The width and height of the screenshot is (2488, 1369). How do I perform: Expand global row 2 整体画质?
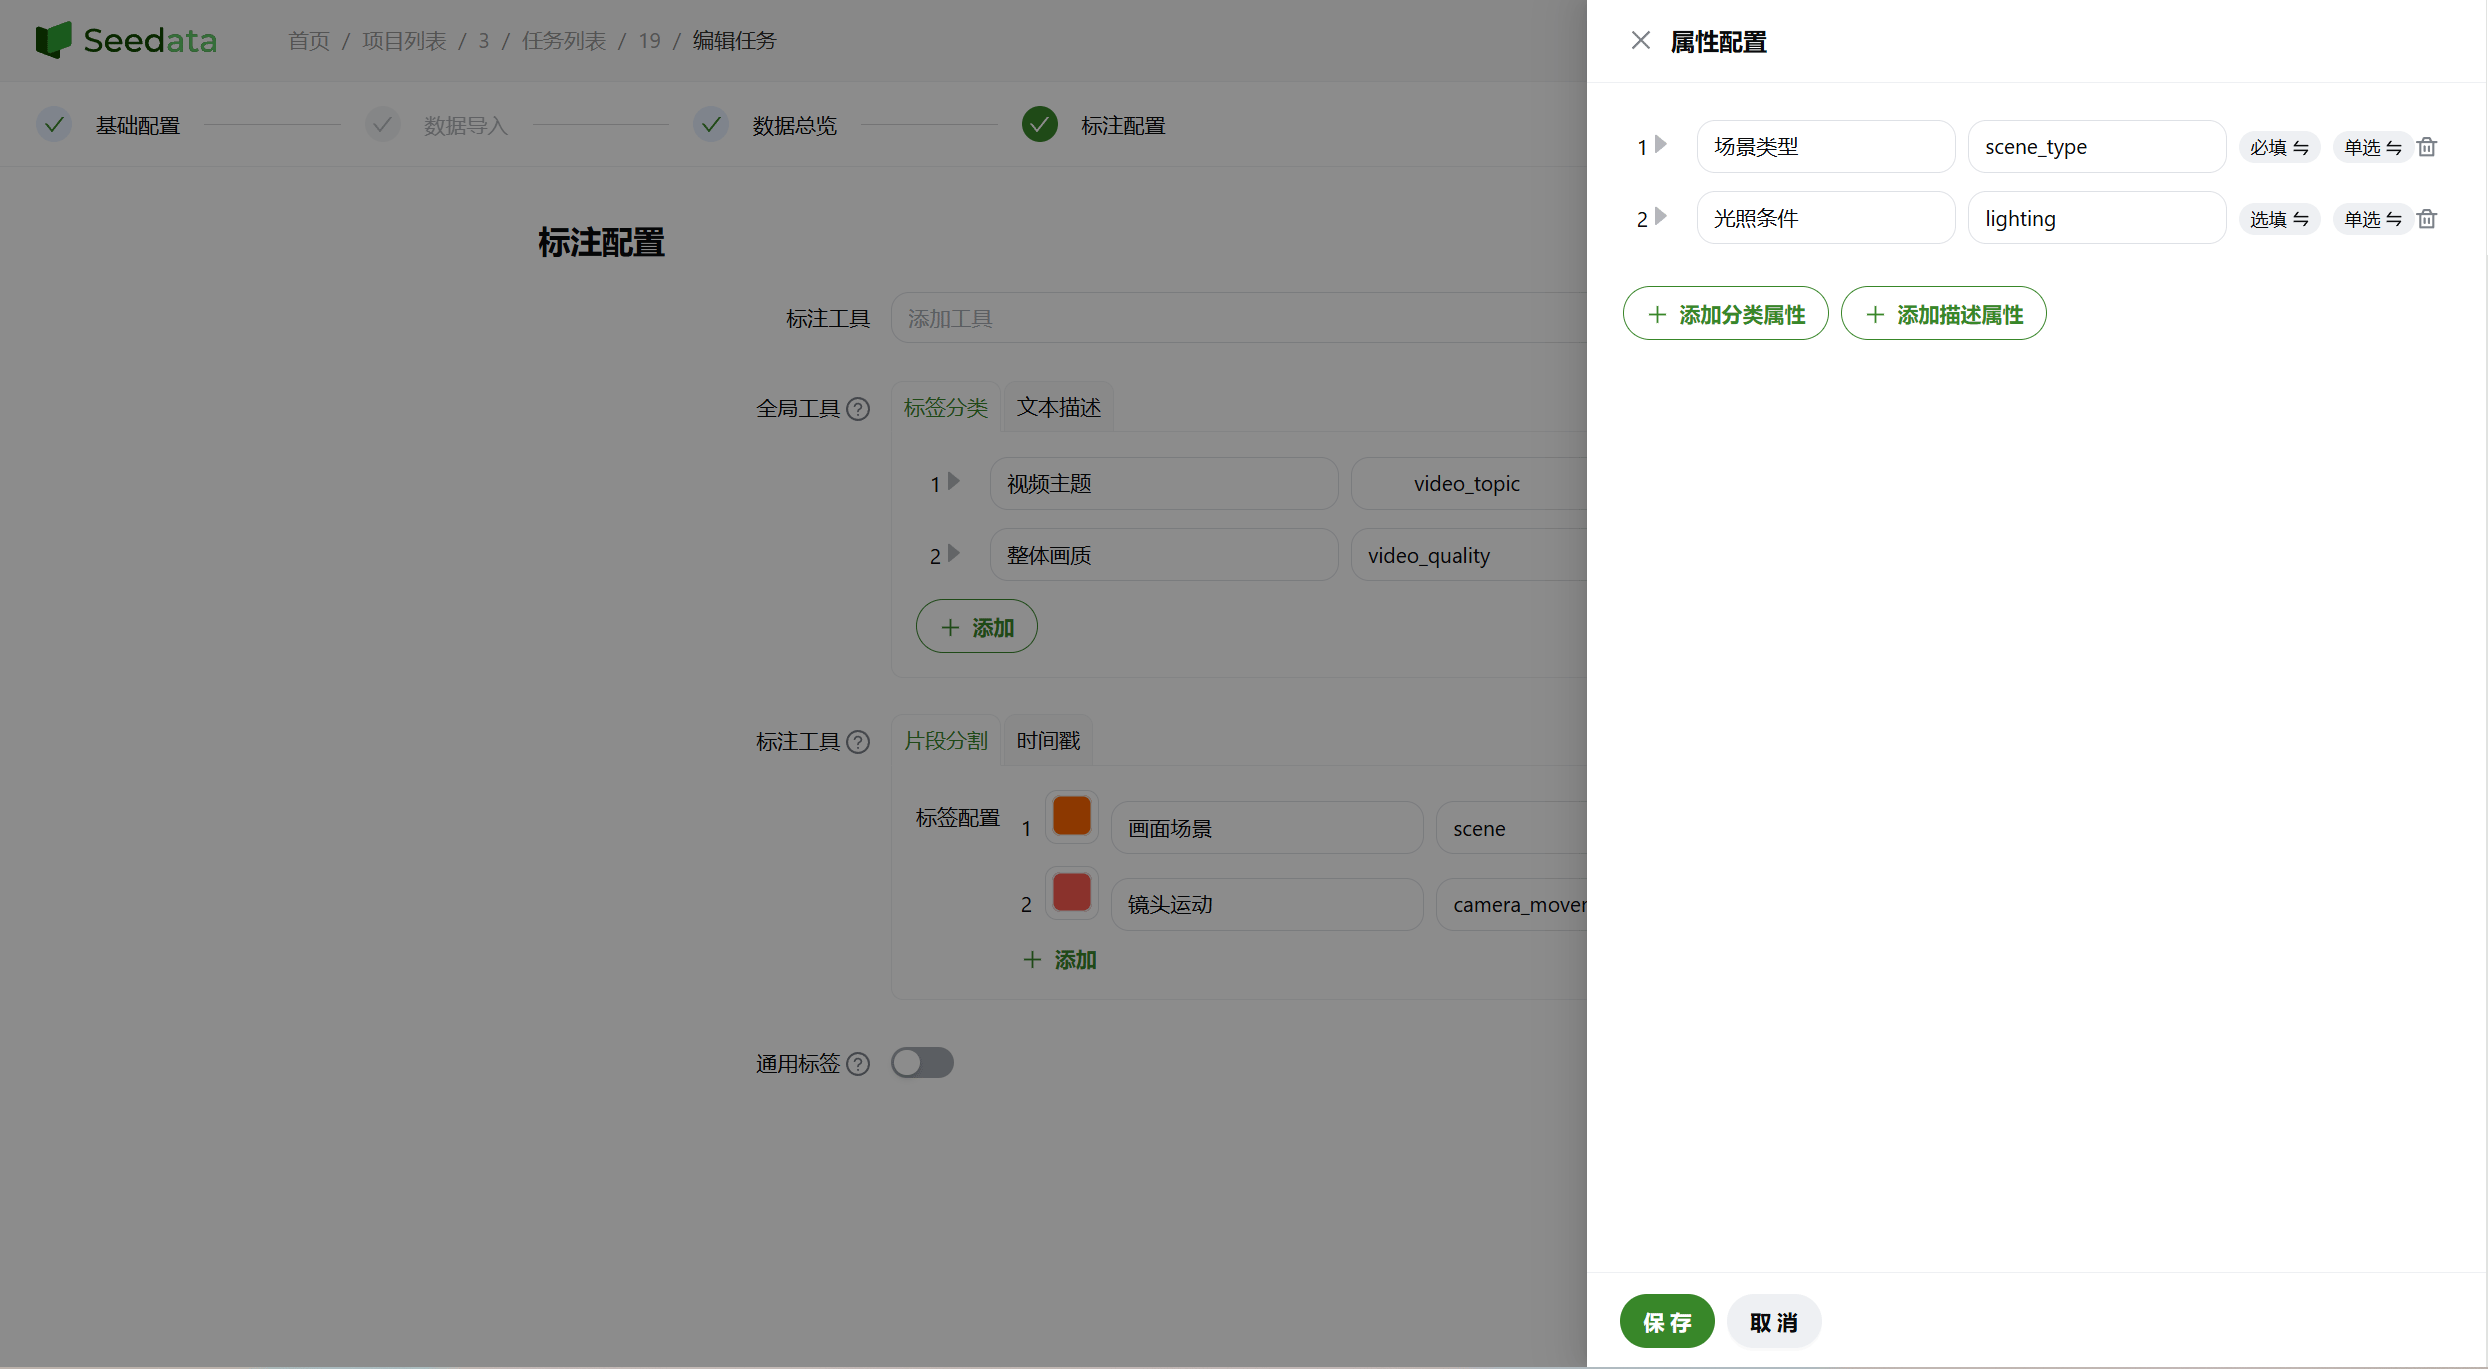tap(954, 553)
